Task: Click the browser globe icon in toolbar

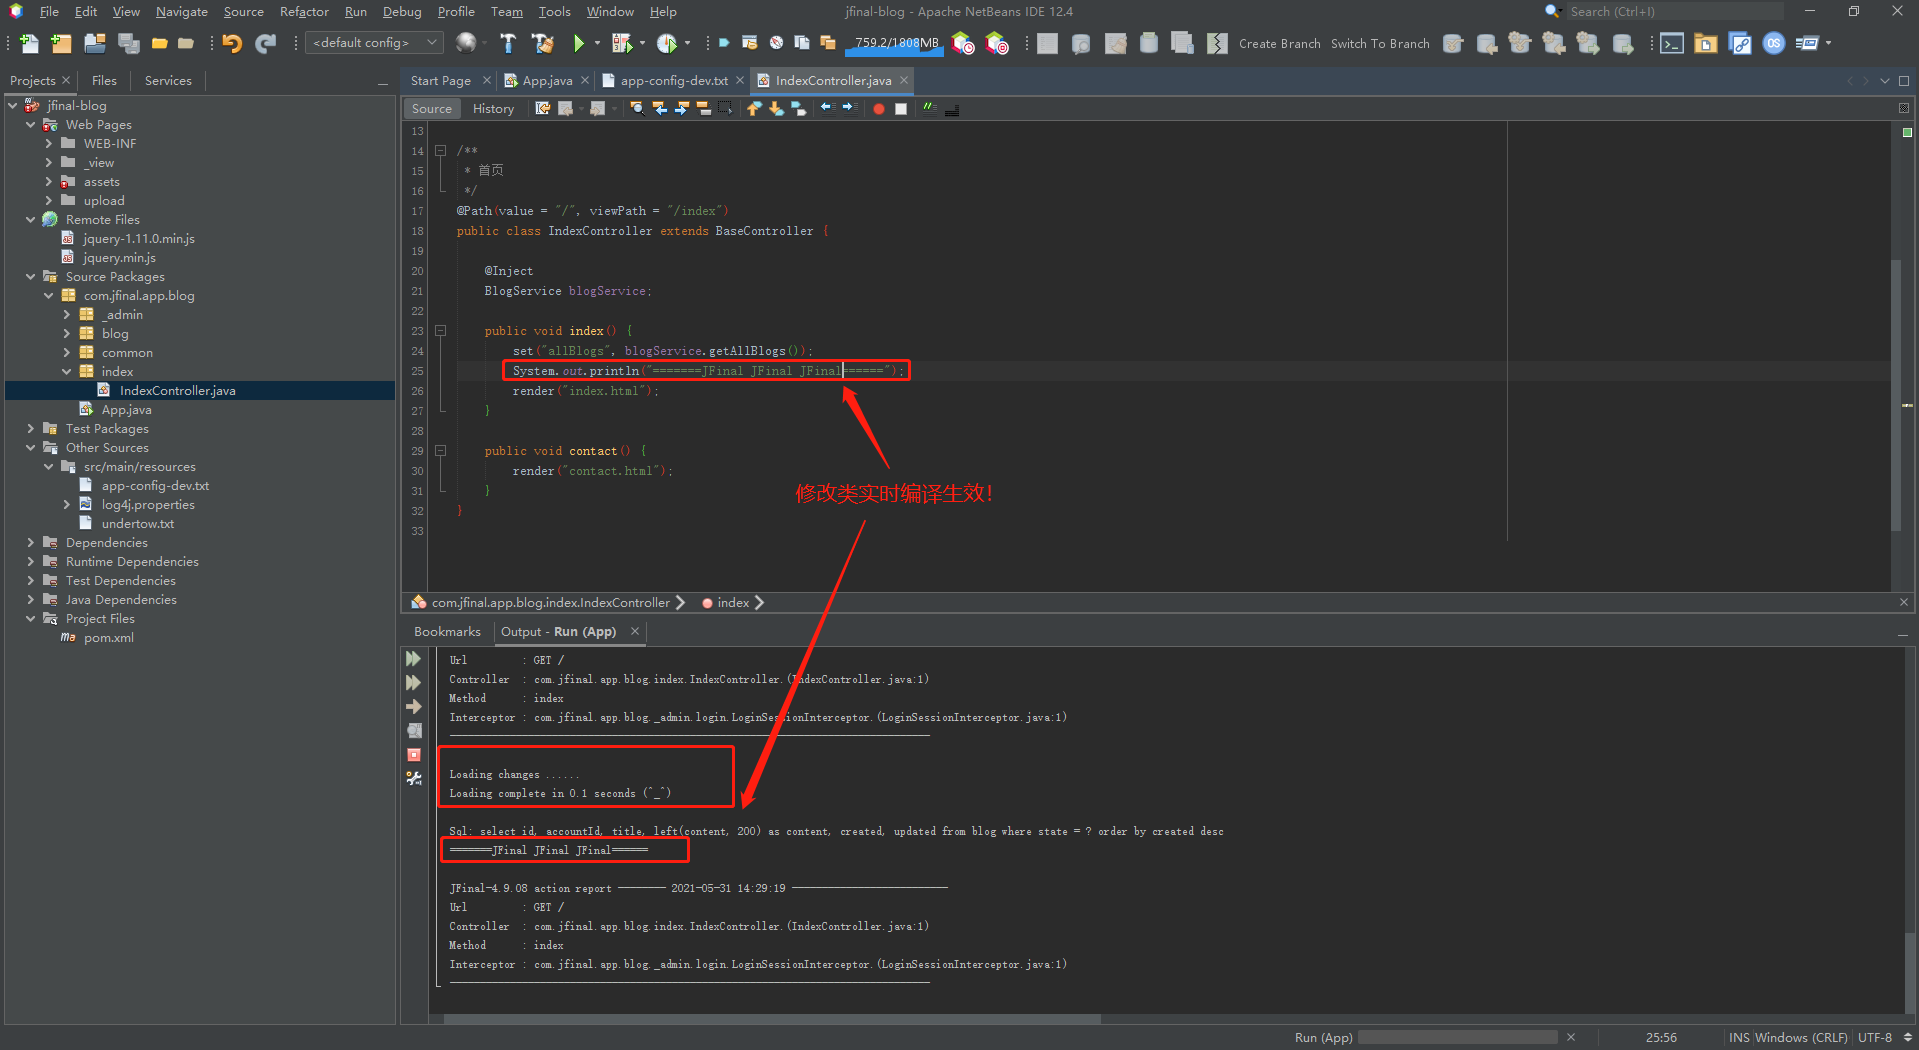Action: [x=466, y=43]
